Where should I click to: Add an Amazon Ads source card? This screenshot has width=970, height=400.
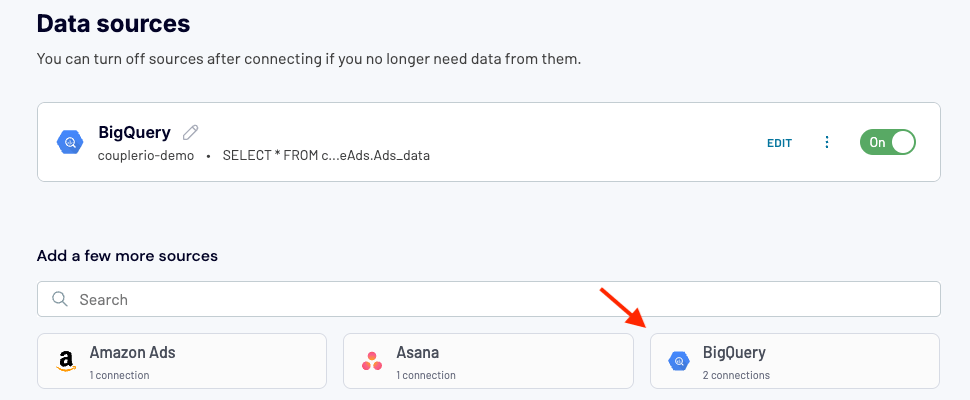point(182,361)
